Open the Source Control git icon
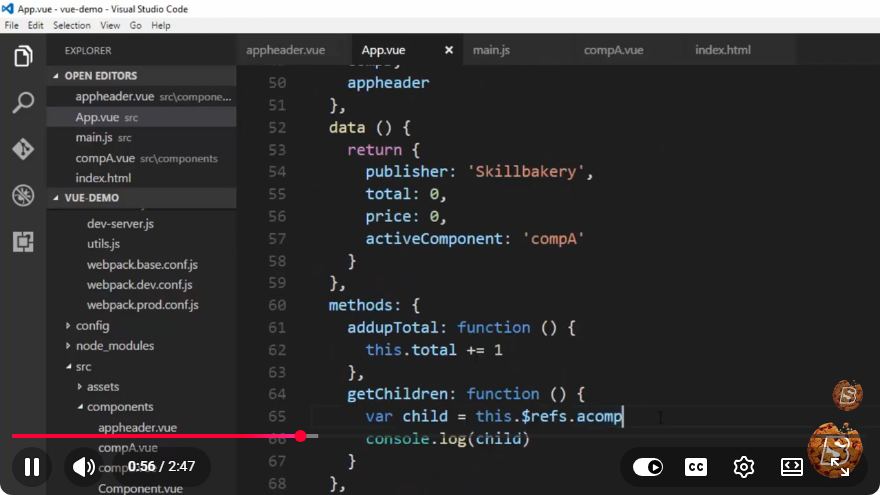Screen dimensions: 880x495 pos(23,149)
